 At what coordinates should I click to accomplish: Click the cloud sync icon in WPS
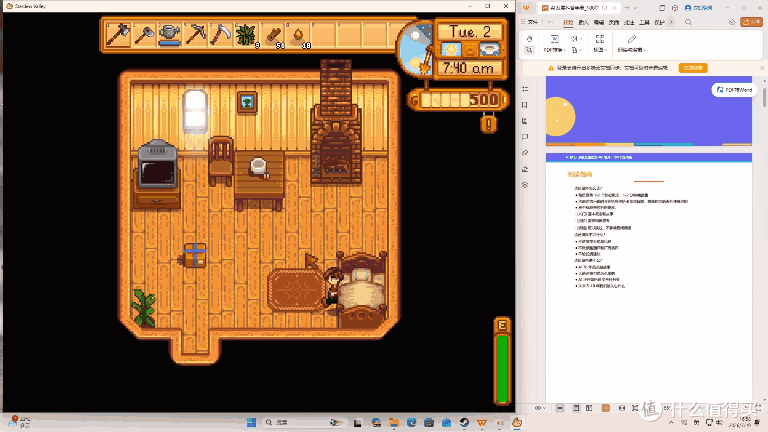point(732,22)
